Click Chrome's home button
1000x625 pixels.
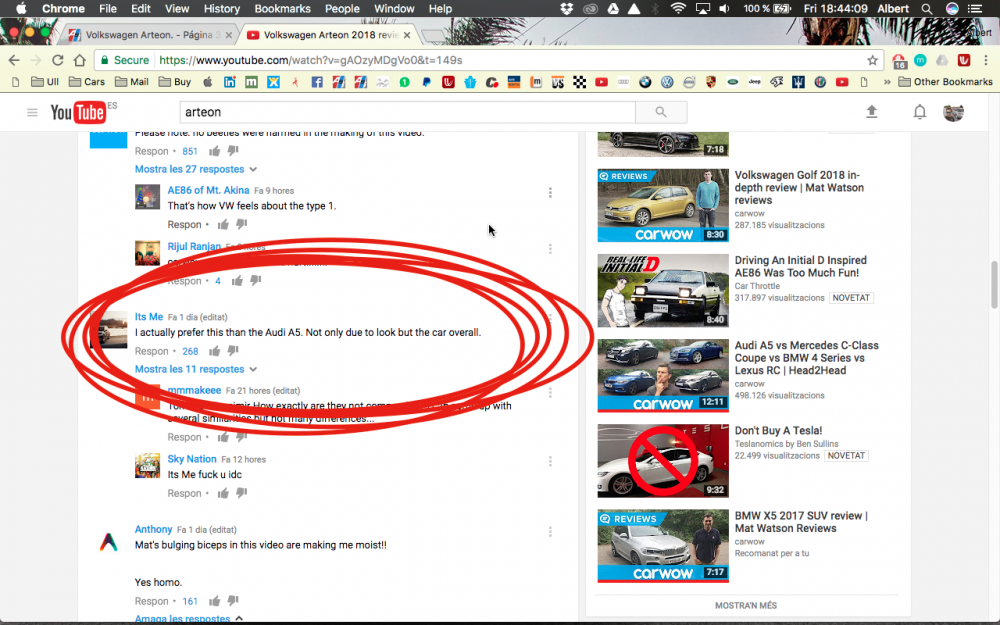tap(80, 60)
